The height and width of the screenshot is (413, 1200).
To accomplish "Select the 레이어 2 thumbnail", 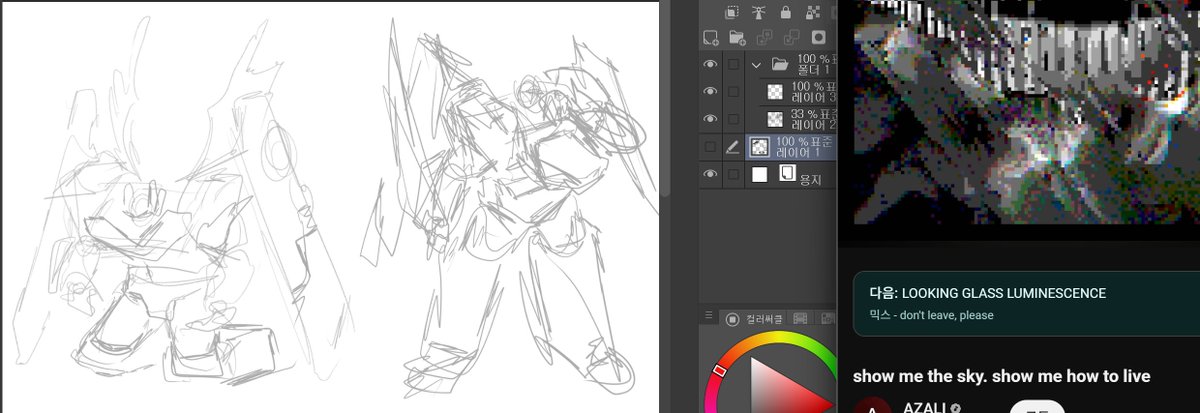I will pyautogui.click(x=775, y=119).
